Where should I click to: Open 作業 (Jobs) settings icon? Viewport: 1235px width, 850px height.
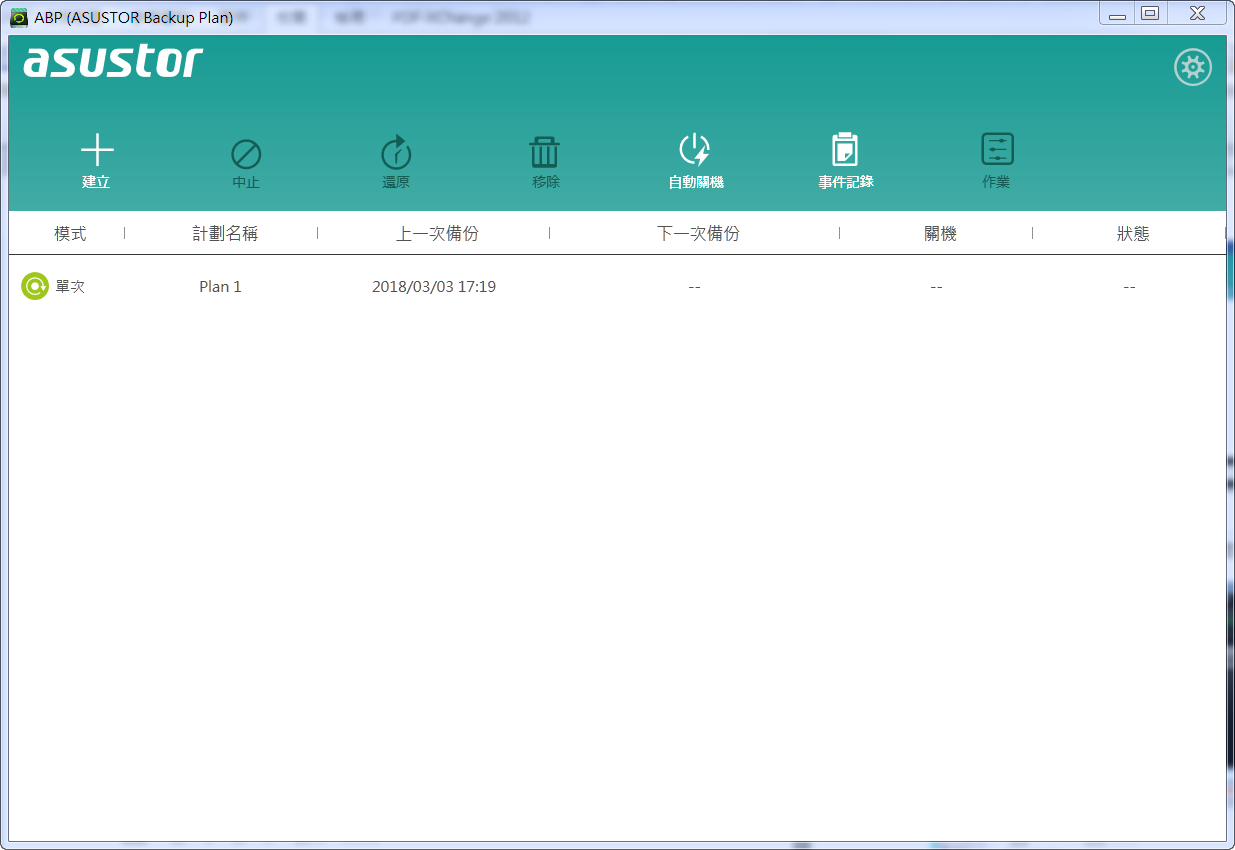[997, 149]
